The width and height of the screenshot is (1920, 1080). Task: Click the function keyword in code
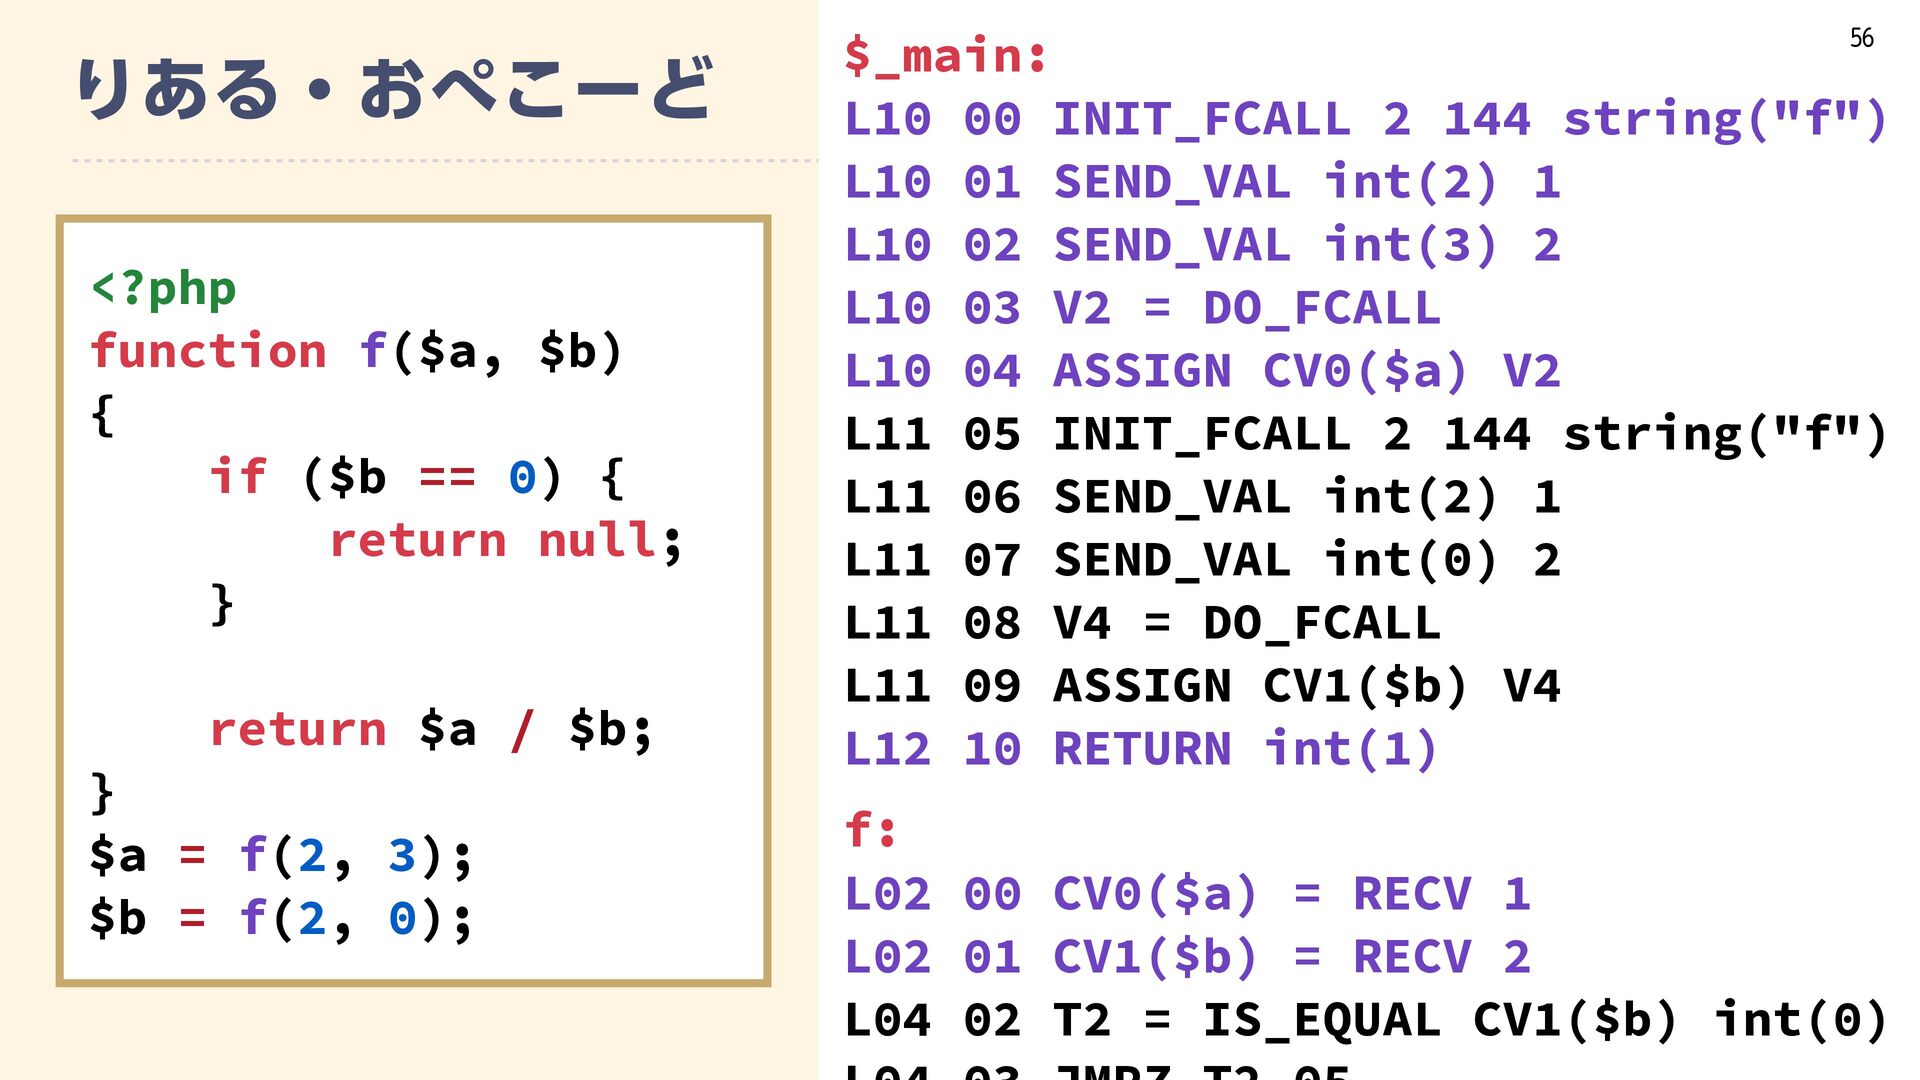point(209,351)
